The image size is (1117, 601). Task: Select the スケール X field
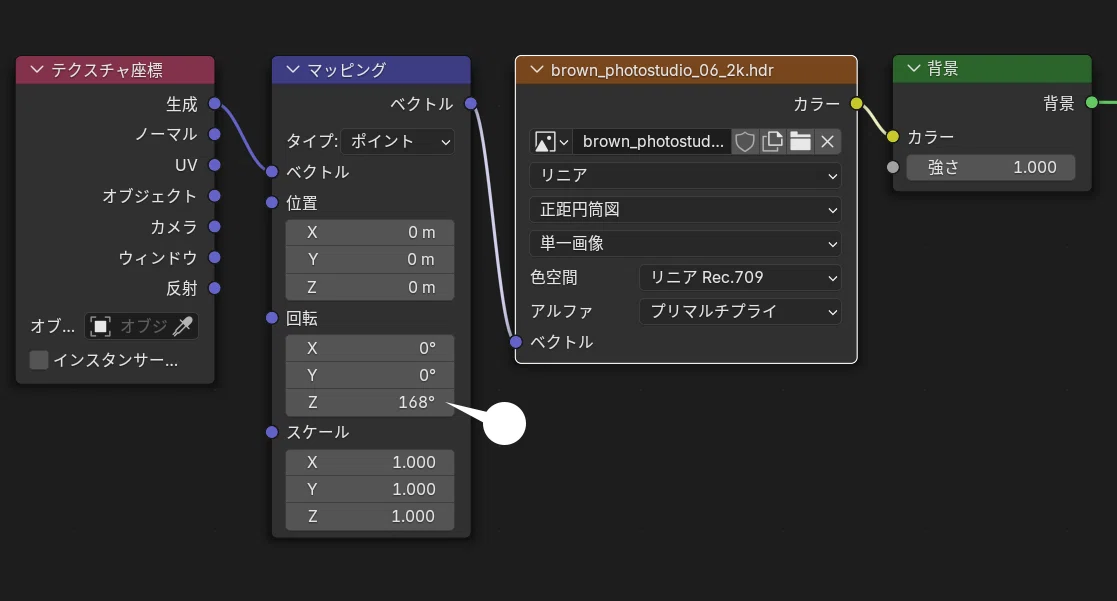pos(370,462)
